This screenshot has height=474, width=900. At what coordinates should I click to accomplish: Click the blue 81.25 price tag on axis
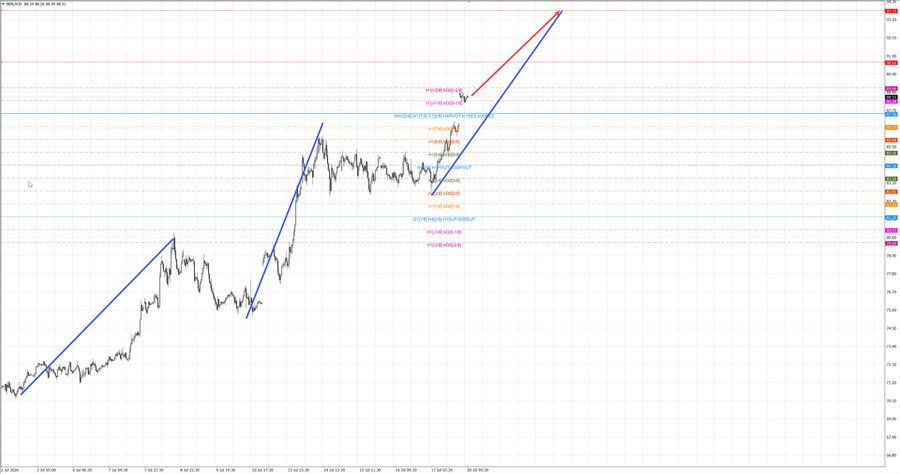click(891, 218)
